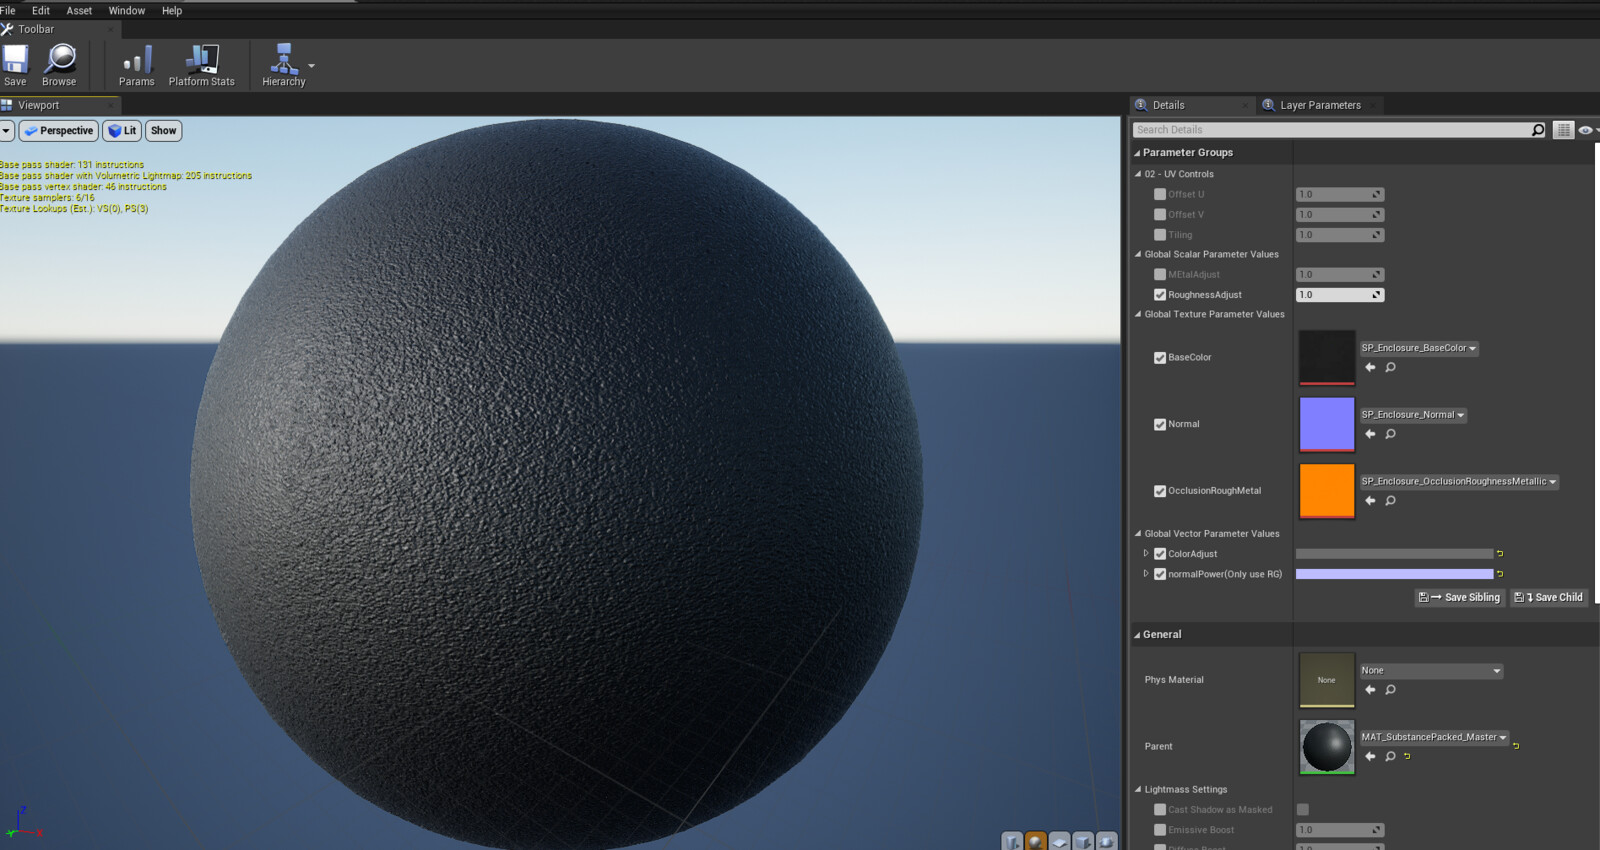
Task: Open the Window menu
Action: [127, 11]
